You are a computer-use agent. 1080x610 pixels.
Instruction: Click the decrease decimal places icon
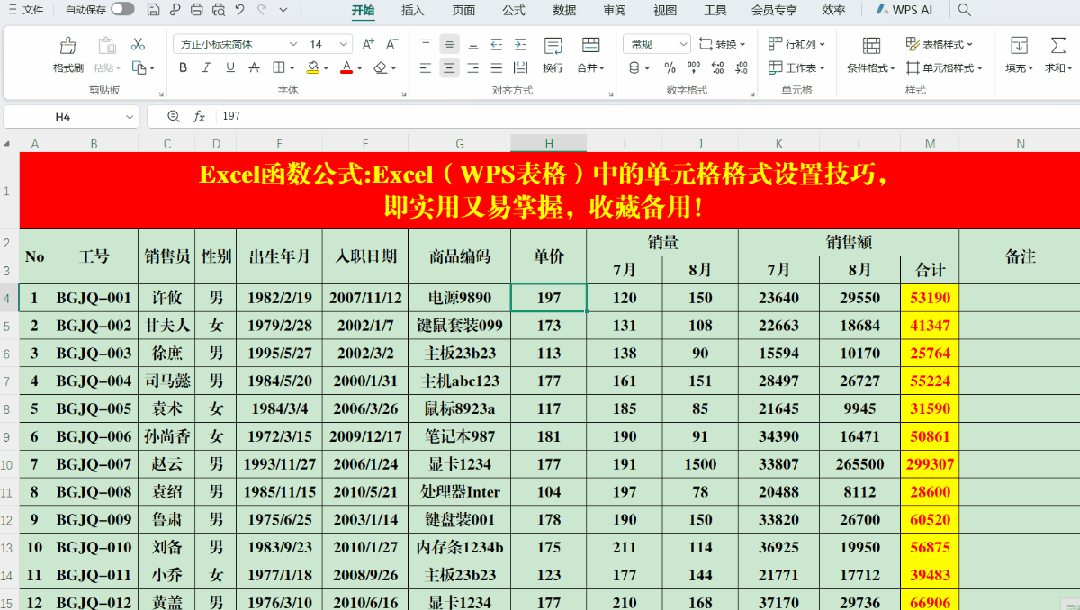click(x=741, y=68)
